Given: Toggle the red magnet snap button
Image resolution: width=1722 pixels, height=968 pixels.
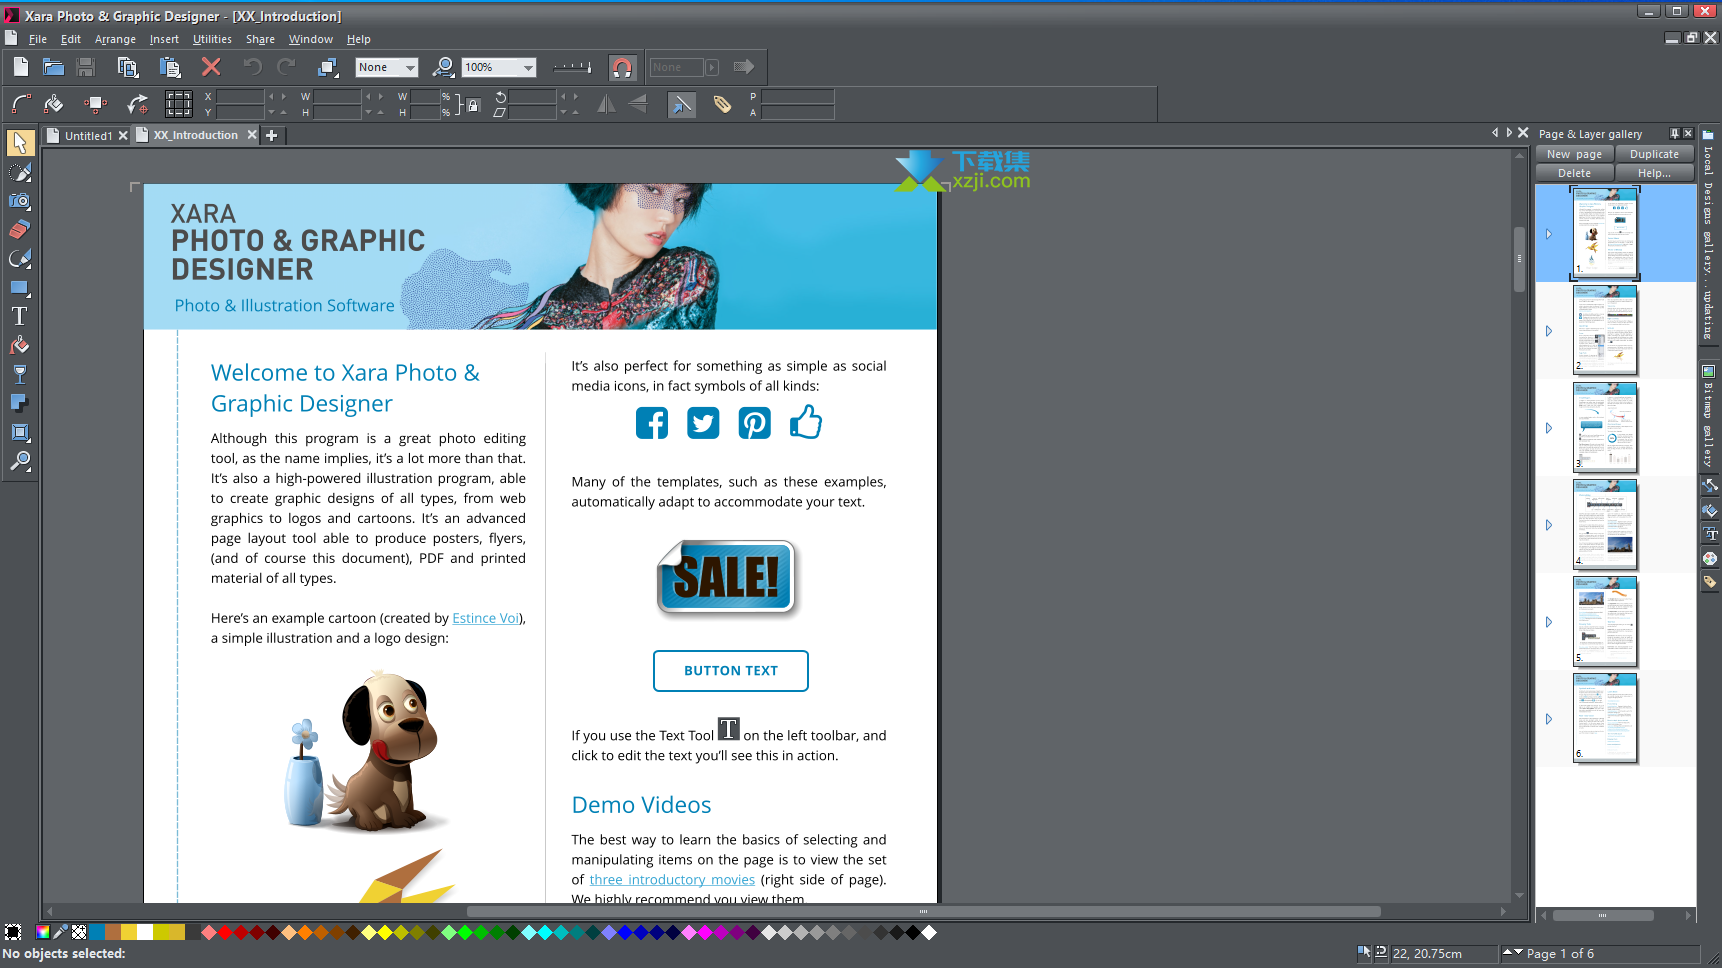Looking at the screenshot, I should [x=622, y=67].
